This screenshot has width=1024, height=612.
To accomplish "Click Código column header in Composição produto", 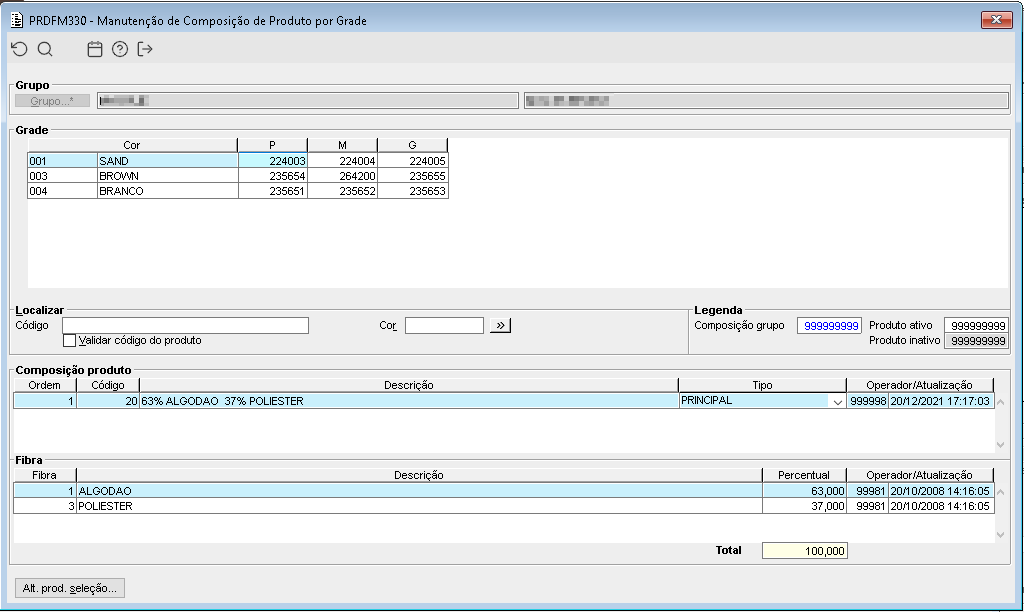I will click(108, 385).
